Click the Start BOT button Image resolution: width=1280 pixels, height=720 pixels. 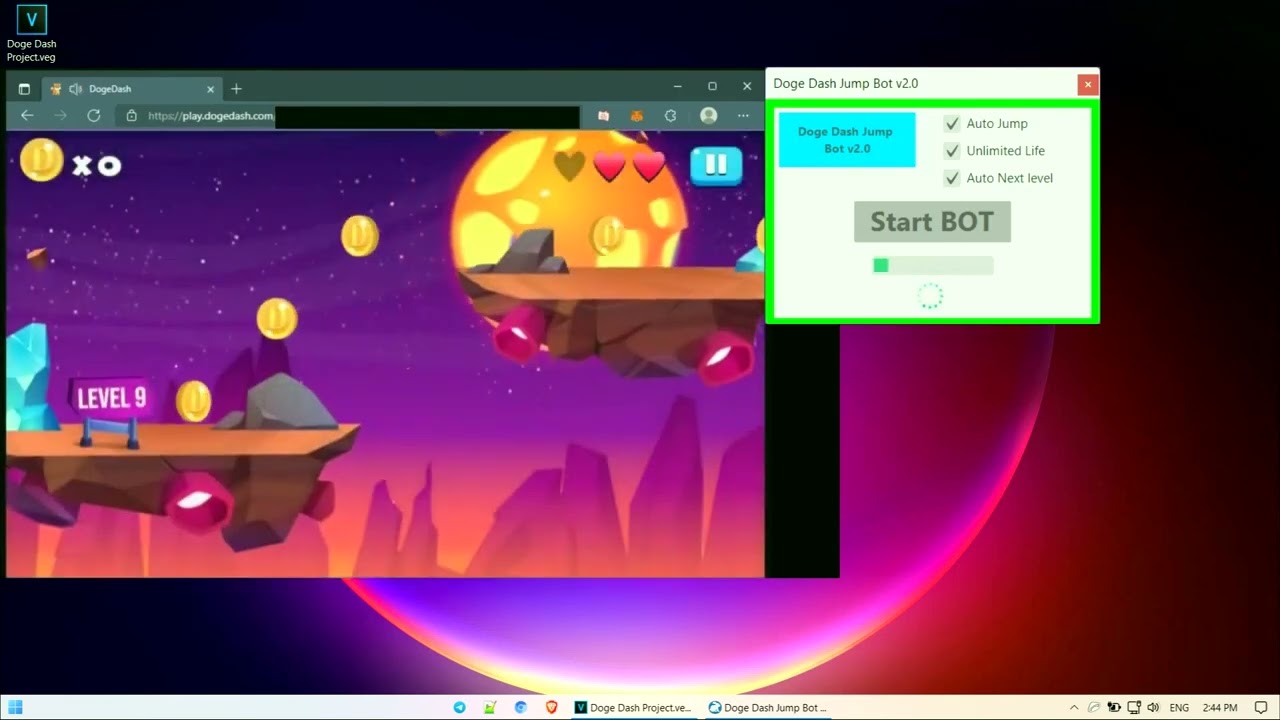click(x=932, y=222)
